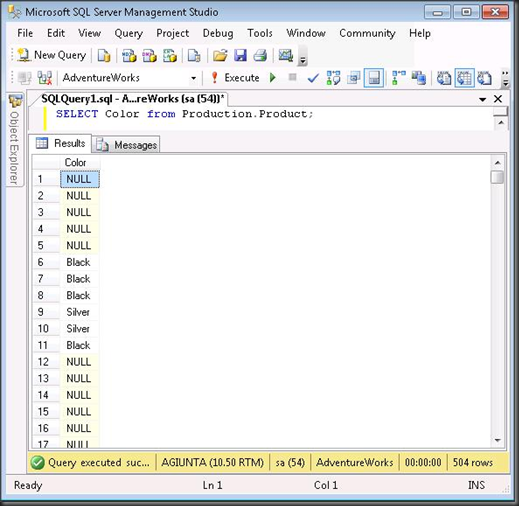Open a SQL Server Compact Query

pos(194,55)
